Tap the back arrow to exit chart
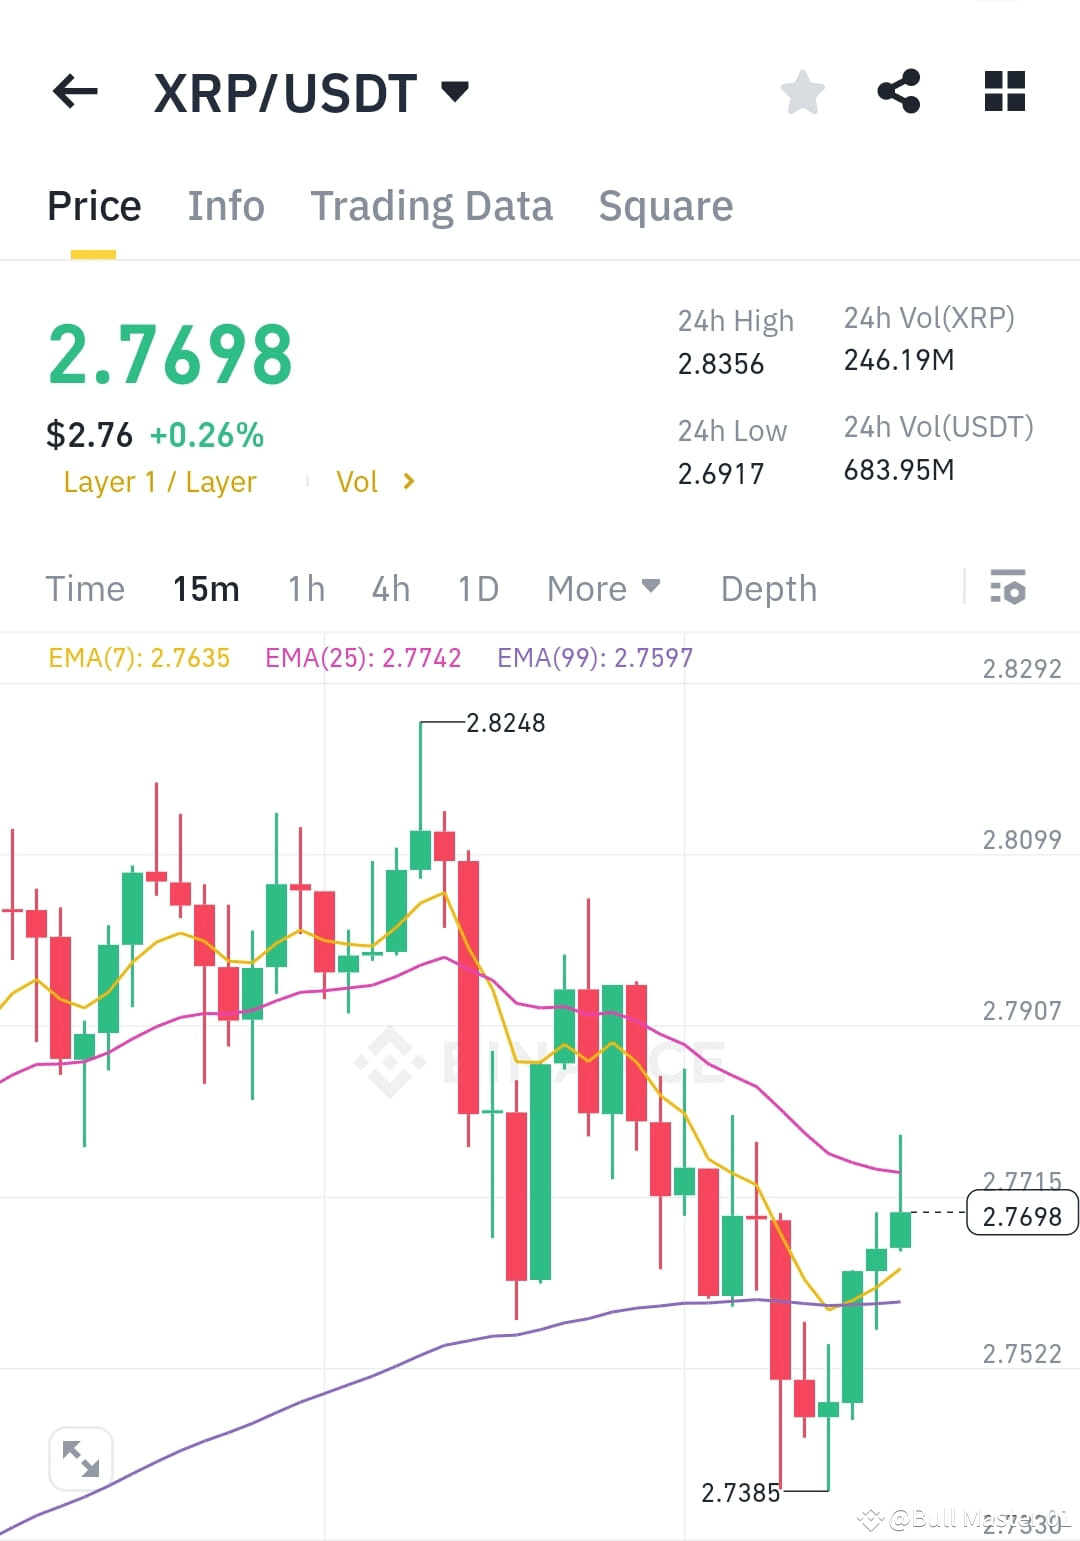The image size is (1080, 1541). pyautogui.click(x=75, y=91)
